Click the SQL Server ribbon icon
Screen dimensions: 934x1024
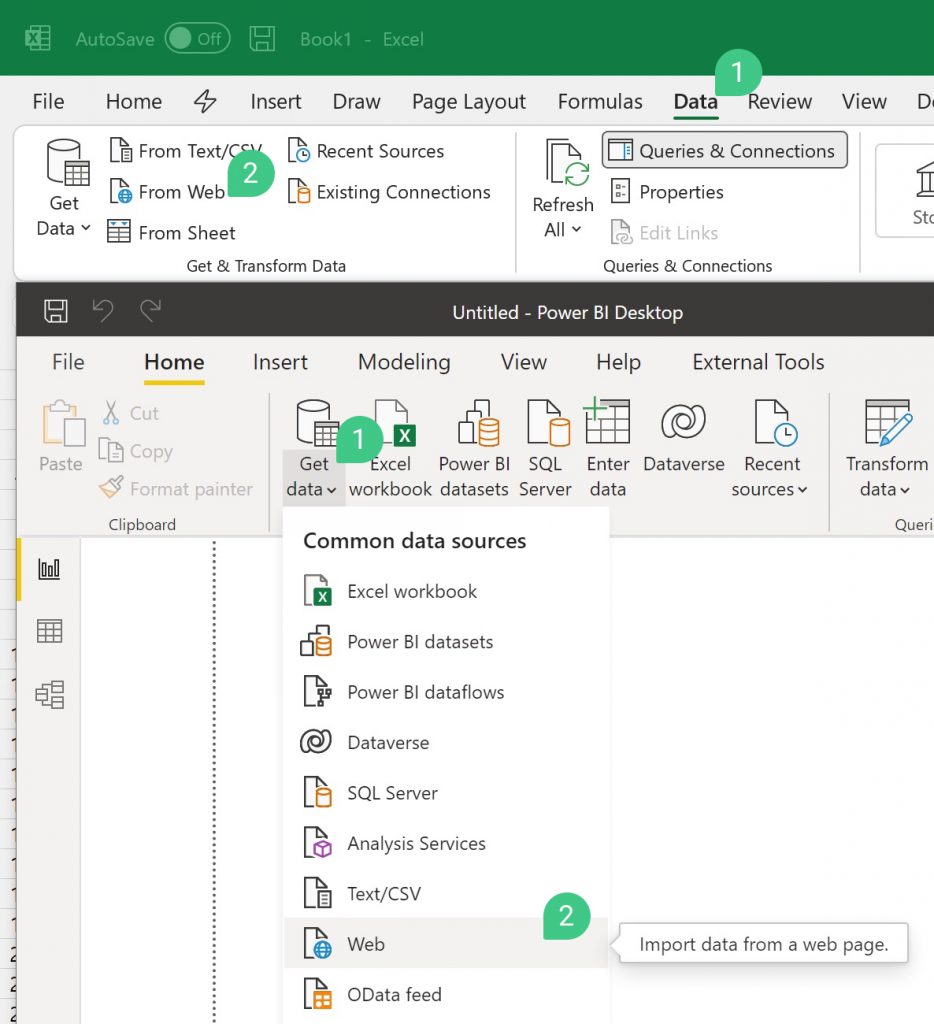(x=545, y=450)
